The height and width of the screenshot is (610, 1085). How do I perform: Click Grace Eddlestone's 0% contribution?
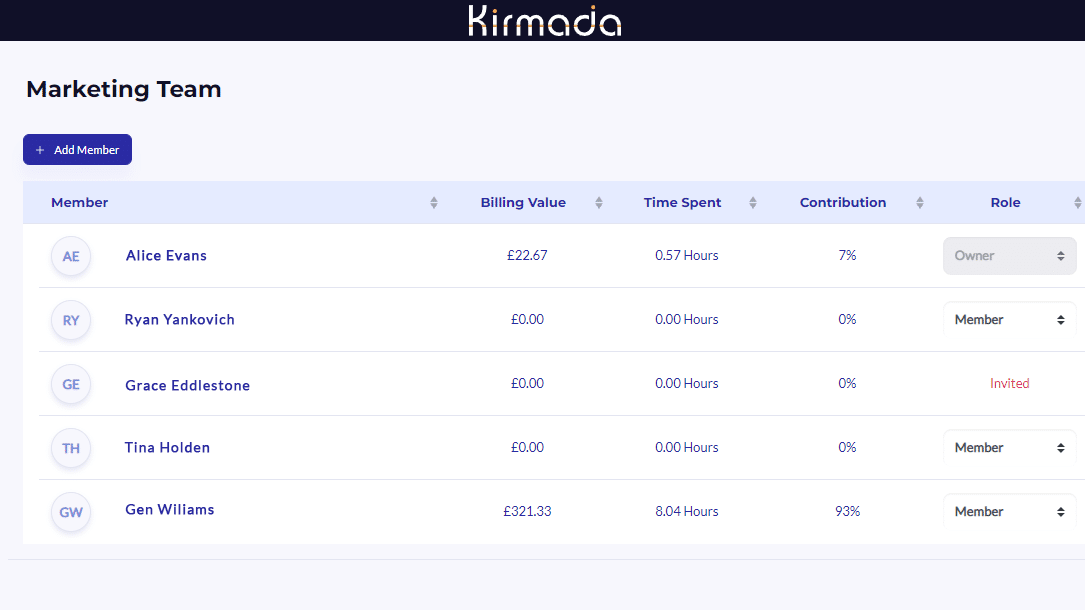[847, 383]
